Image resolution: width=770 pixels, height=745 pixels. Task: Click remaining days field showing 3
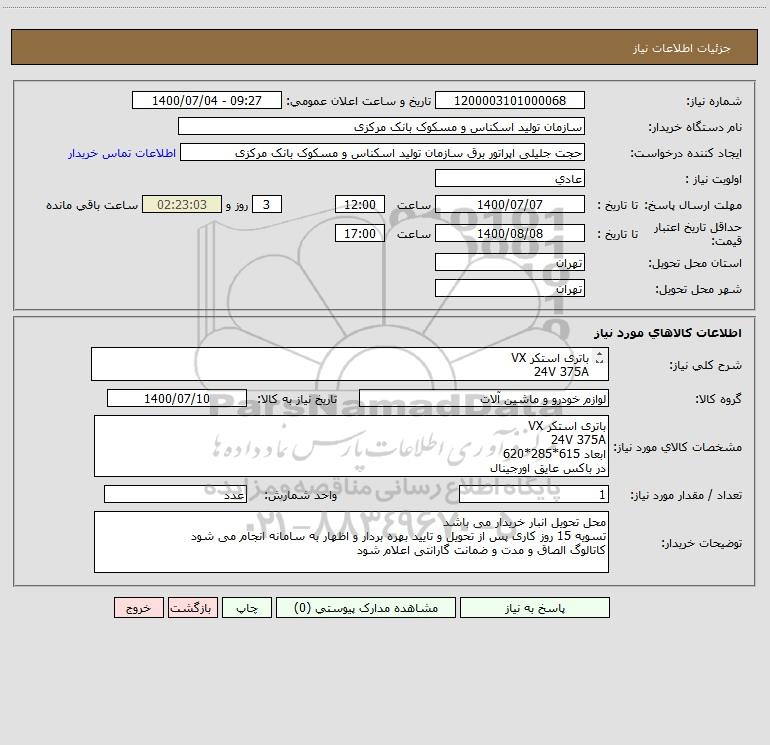coord(267,204)
